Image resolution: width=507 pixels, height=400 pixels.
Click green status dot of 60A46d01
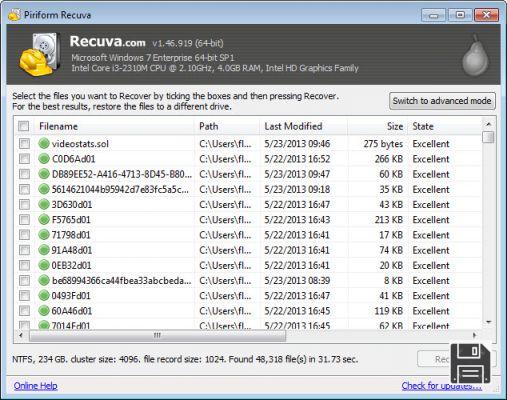(x=44, y=311)
